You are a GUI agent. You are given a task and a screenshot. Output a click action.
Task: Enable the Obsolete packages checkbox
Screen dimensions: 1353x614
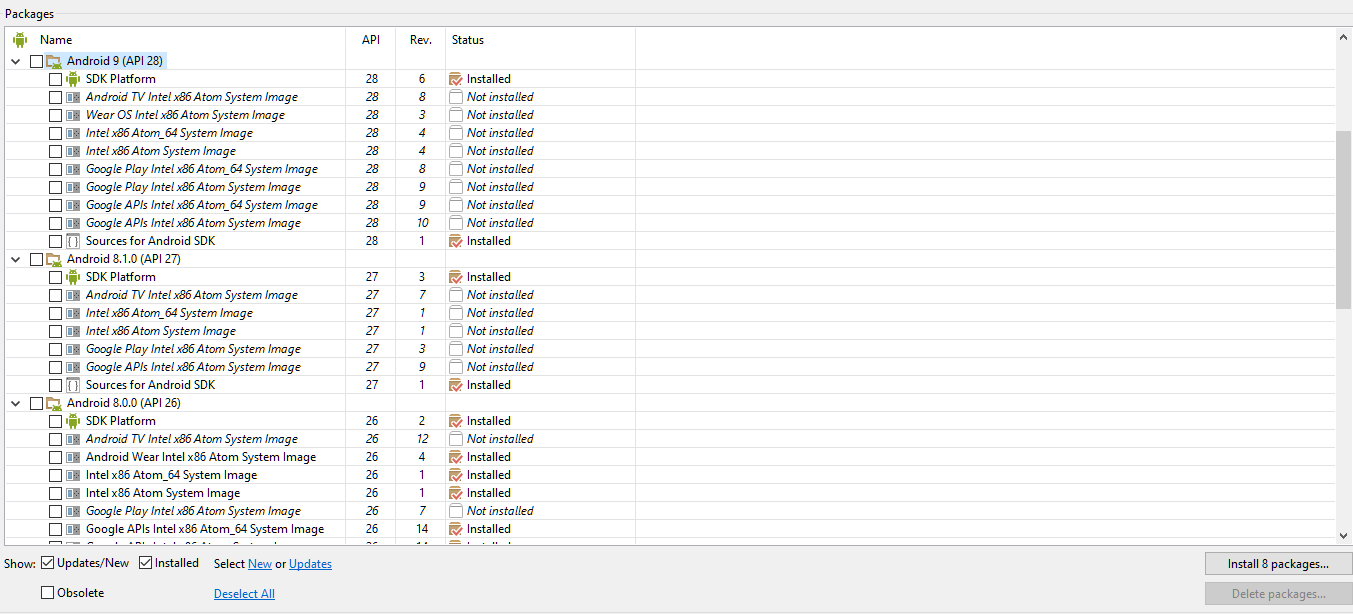[47, 593]
